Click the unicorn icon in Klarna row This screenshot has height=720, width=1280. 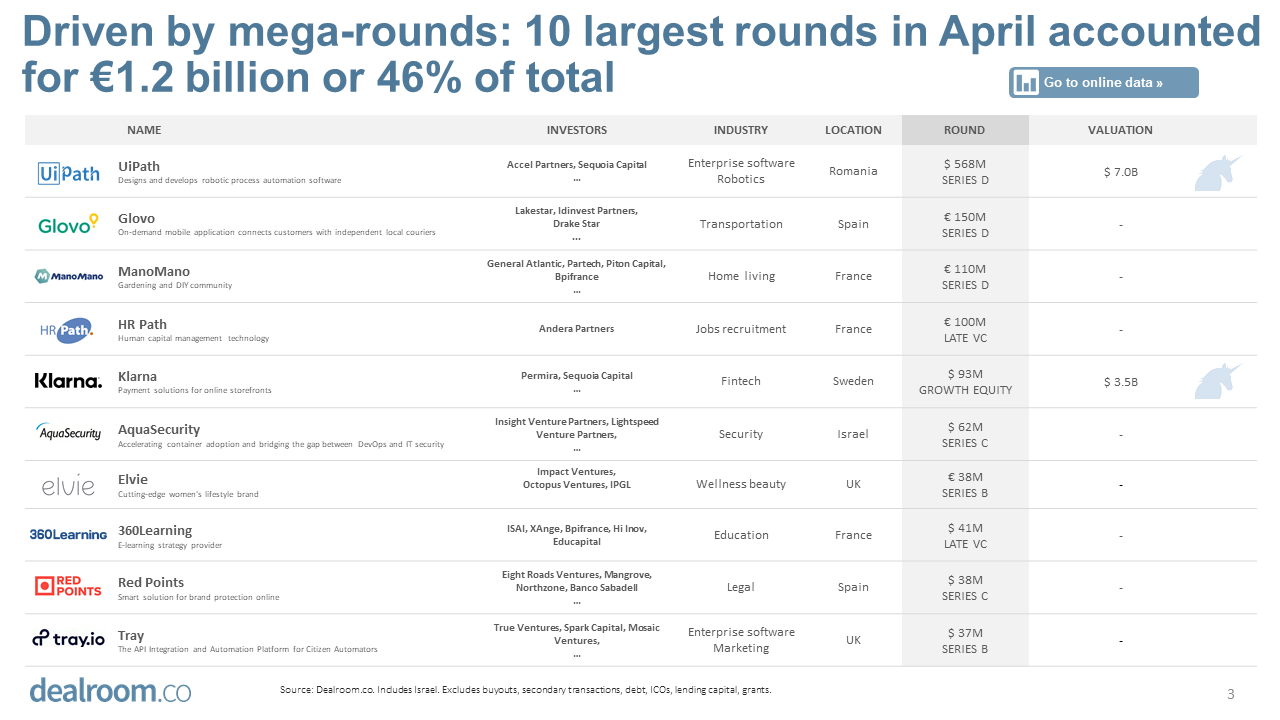pos(1217,381)
